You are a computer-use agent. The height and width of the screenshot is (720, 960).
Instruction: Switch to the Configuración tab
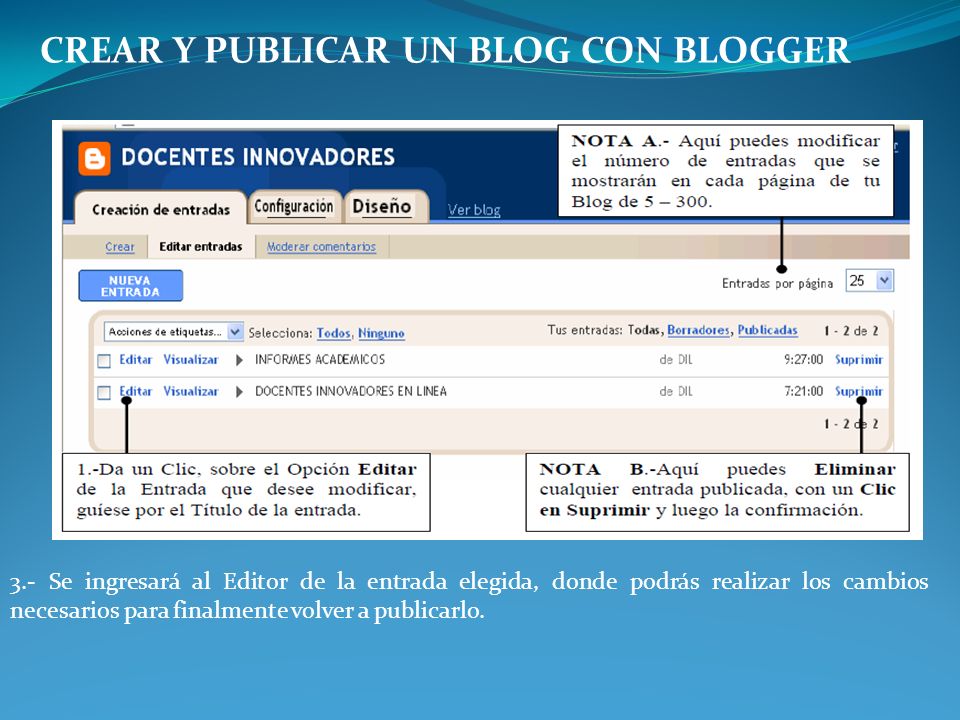coord(294,206)
